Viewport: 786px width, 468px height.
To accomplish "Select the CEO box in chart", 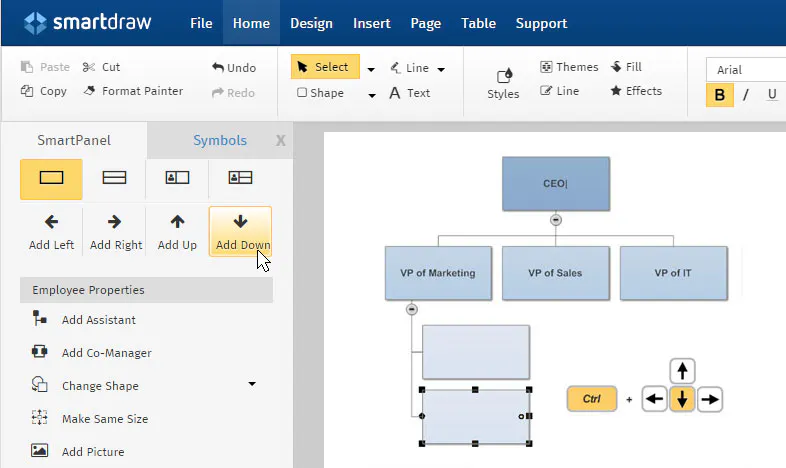I will point(556,183).
